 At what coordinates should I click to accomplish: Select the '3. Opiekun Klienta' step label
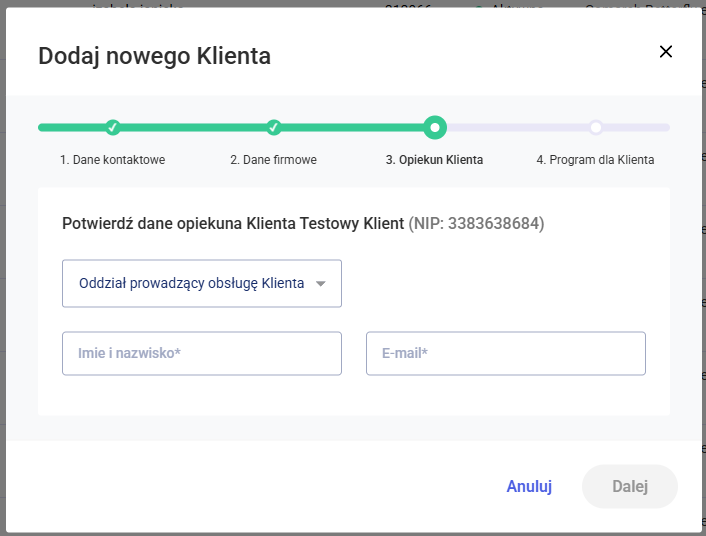point(434,160)
